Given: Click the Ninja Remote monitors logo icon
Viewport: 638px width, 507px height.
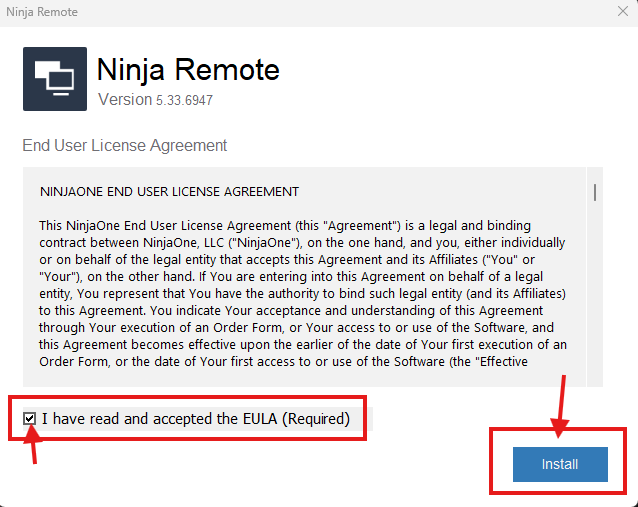Looking at the screenshot, I should [x=54, y=78].
